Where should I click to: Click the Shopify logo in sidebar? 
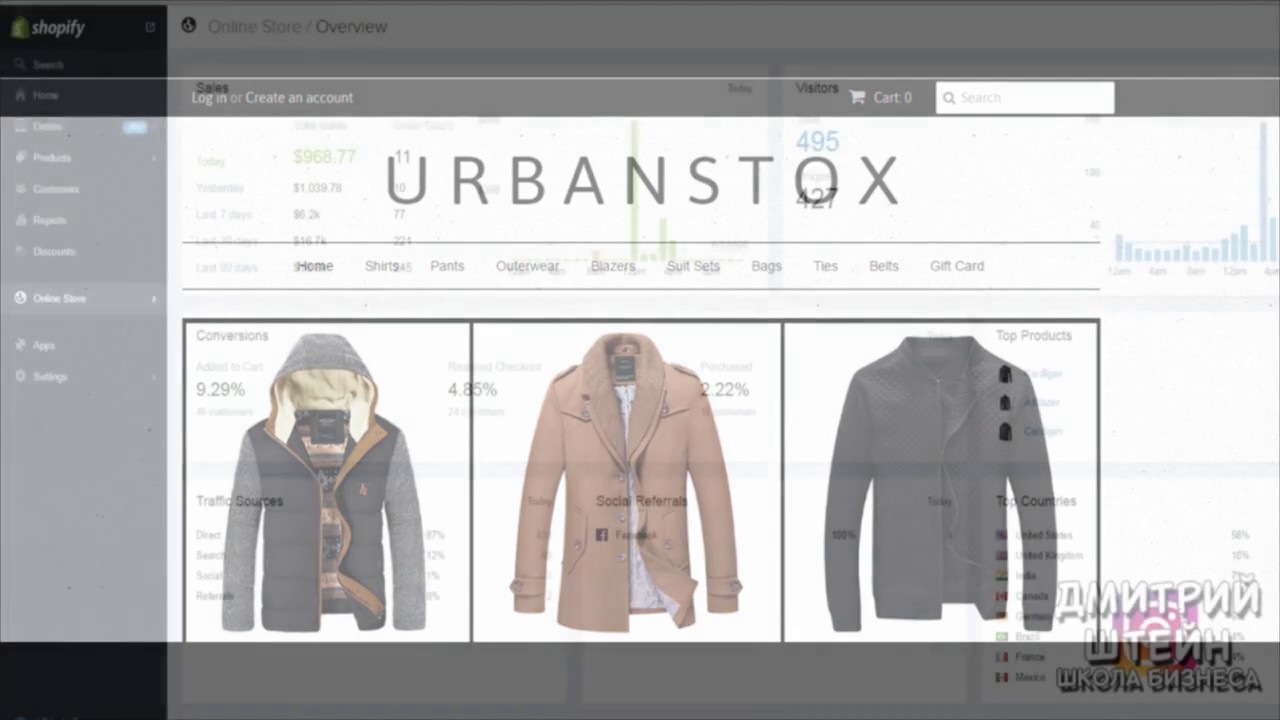(x=48, y=28)
